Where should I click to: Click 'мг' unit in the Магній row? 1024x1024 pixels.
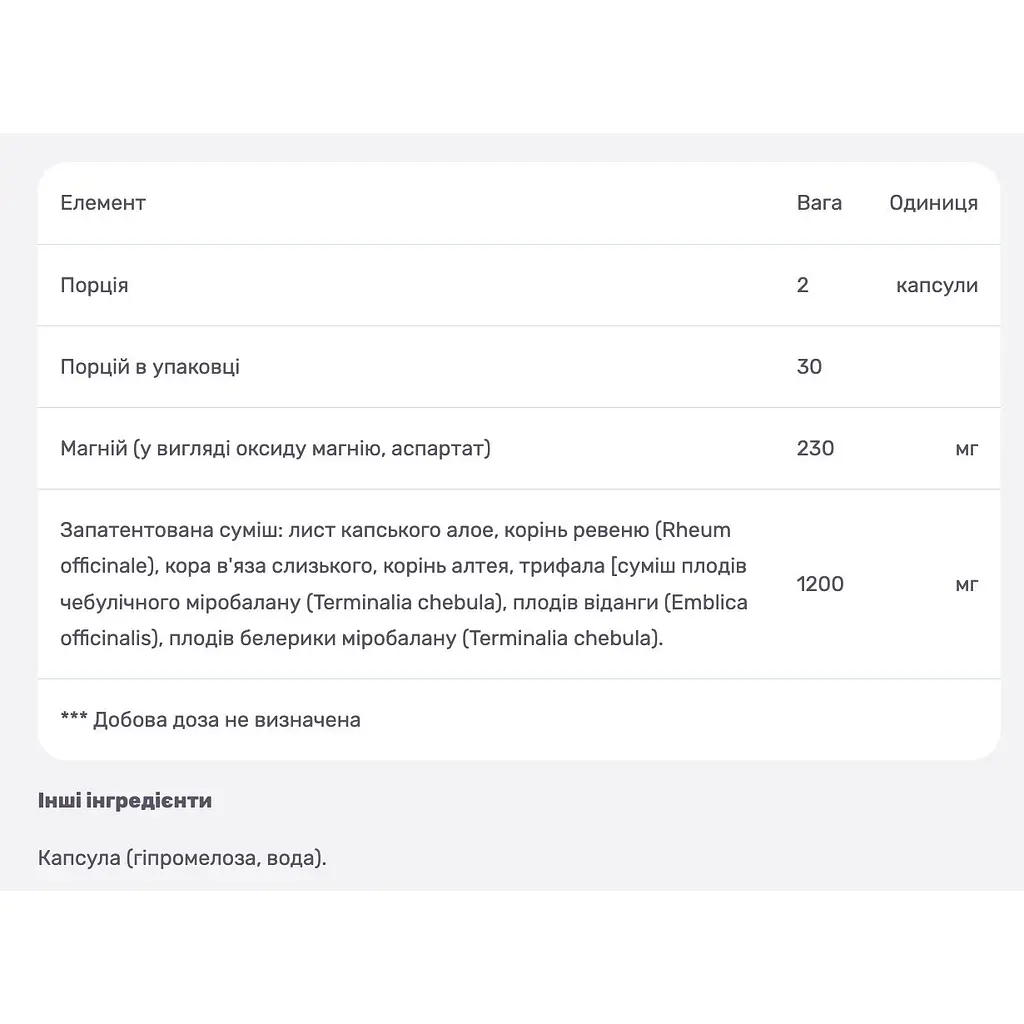tap(967, 449)
